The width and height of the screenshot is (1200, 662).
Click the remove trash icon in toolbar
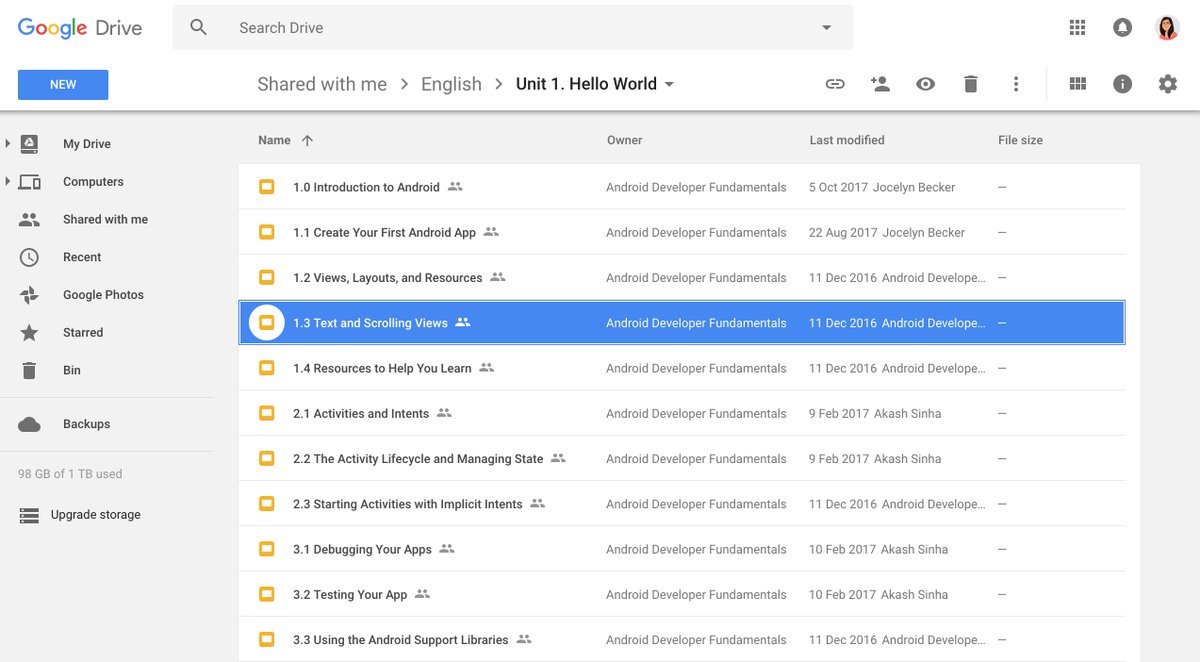970,84
